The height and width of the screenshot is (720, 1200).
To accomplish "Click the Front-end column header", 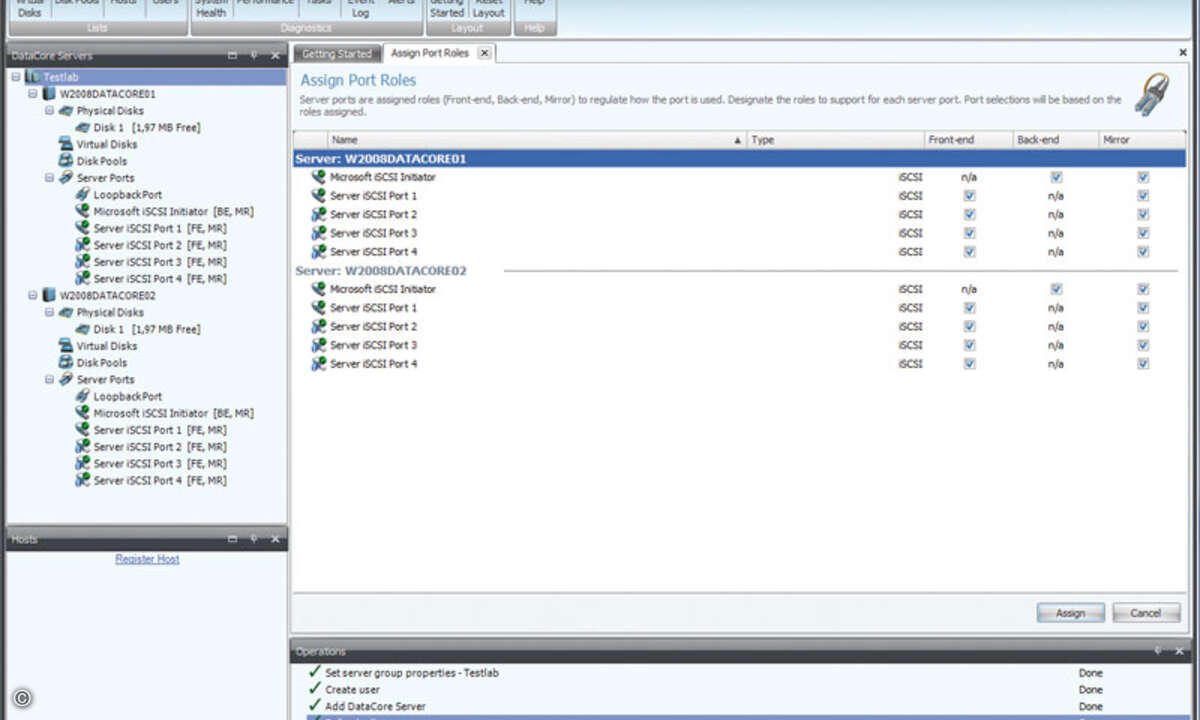I will [969, 140].
